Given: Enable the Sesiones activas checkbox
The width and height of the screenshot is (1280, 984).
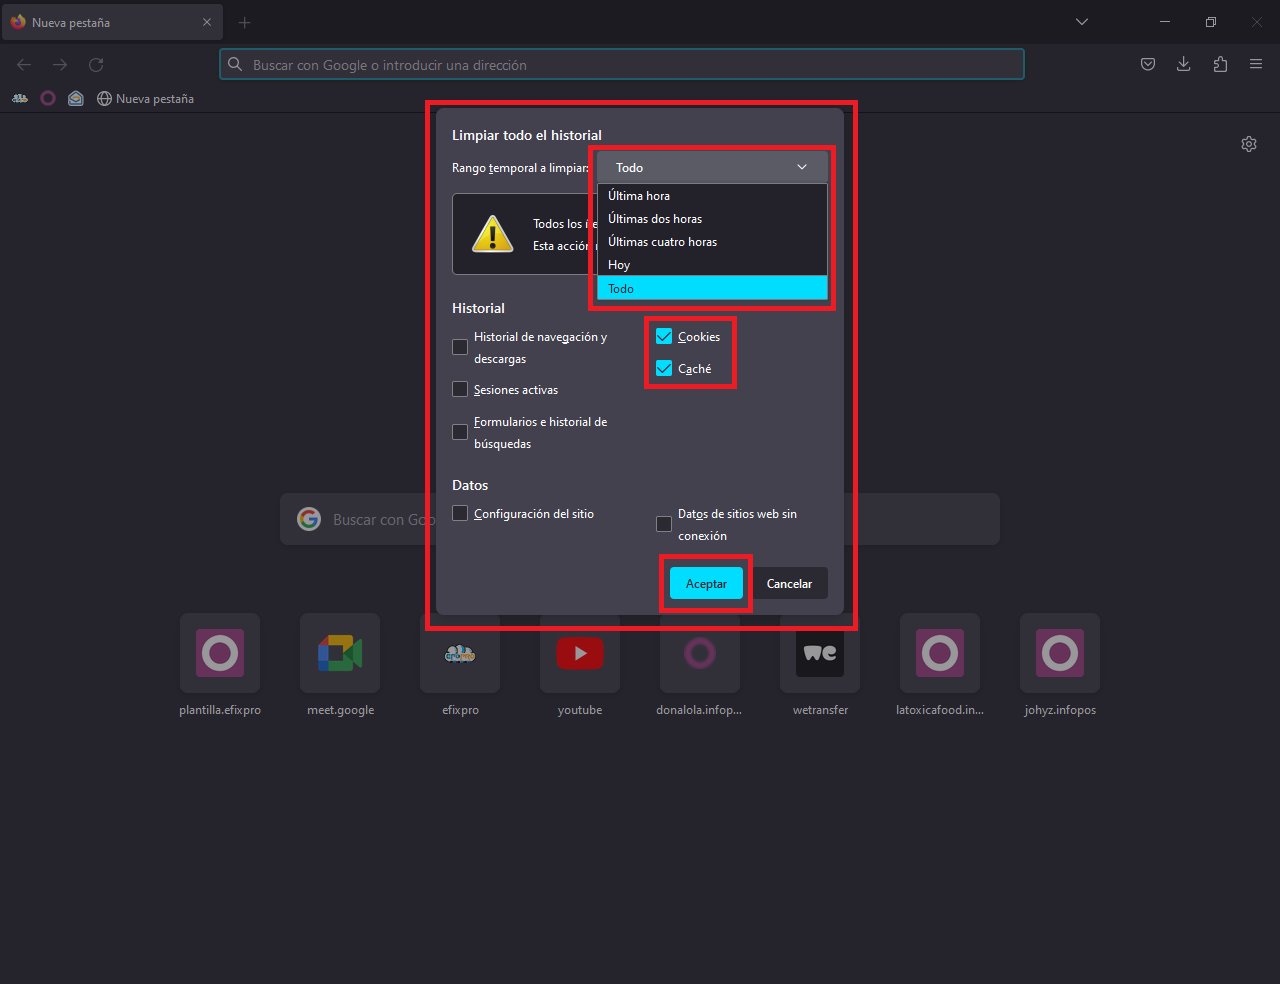Looking at the screenshot, I should click(460, 390).
